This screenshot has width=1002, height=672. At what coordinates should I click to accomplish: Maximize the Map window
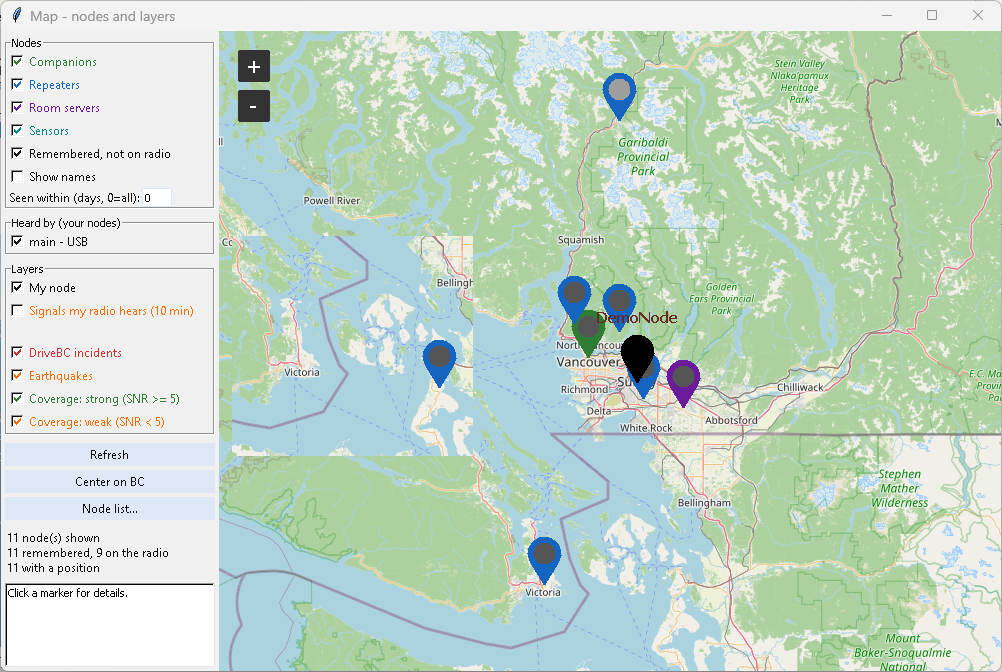932,15
